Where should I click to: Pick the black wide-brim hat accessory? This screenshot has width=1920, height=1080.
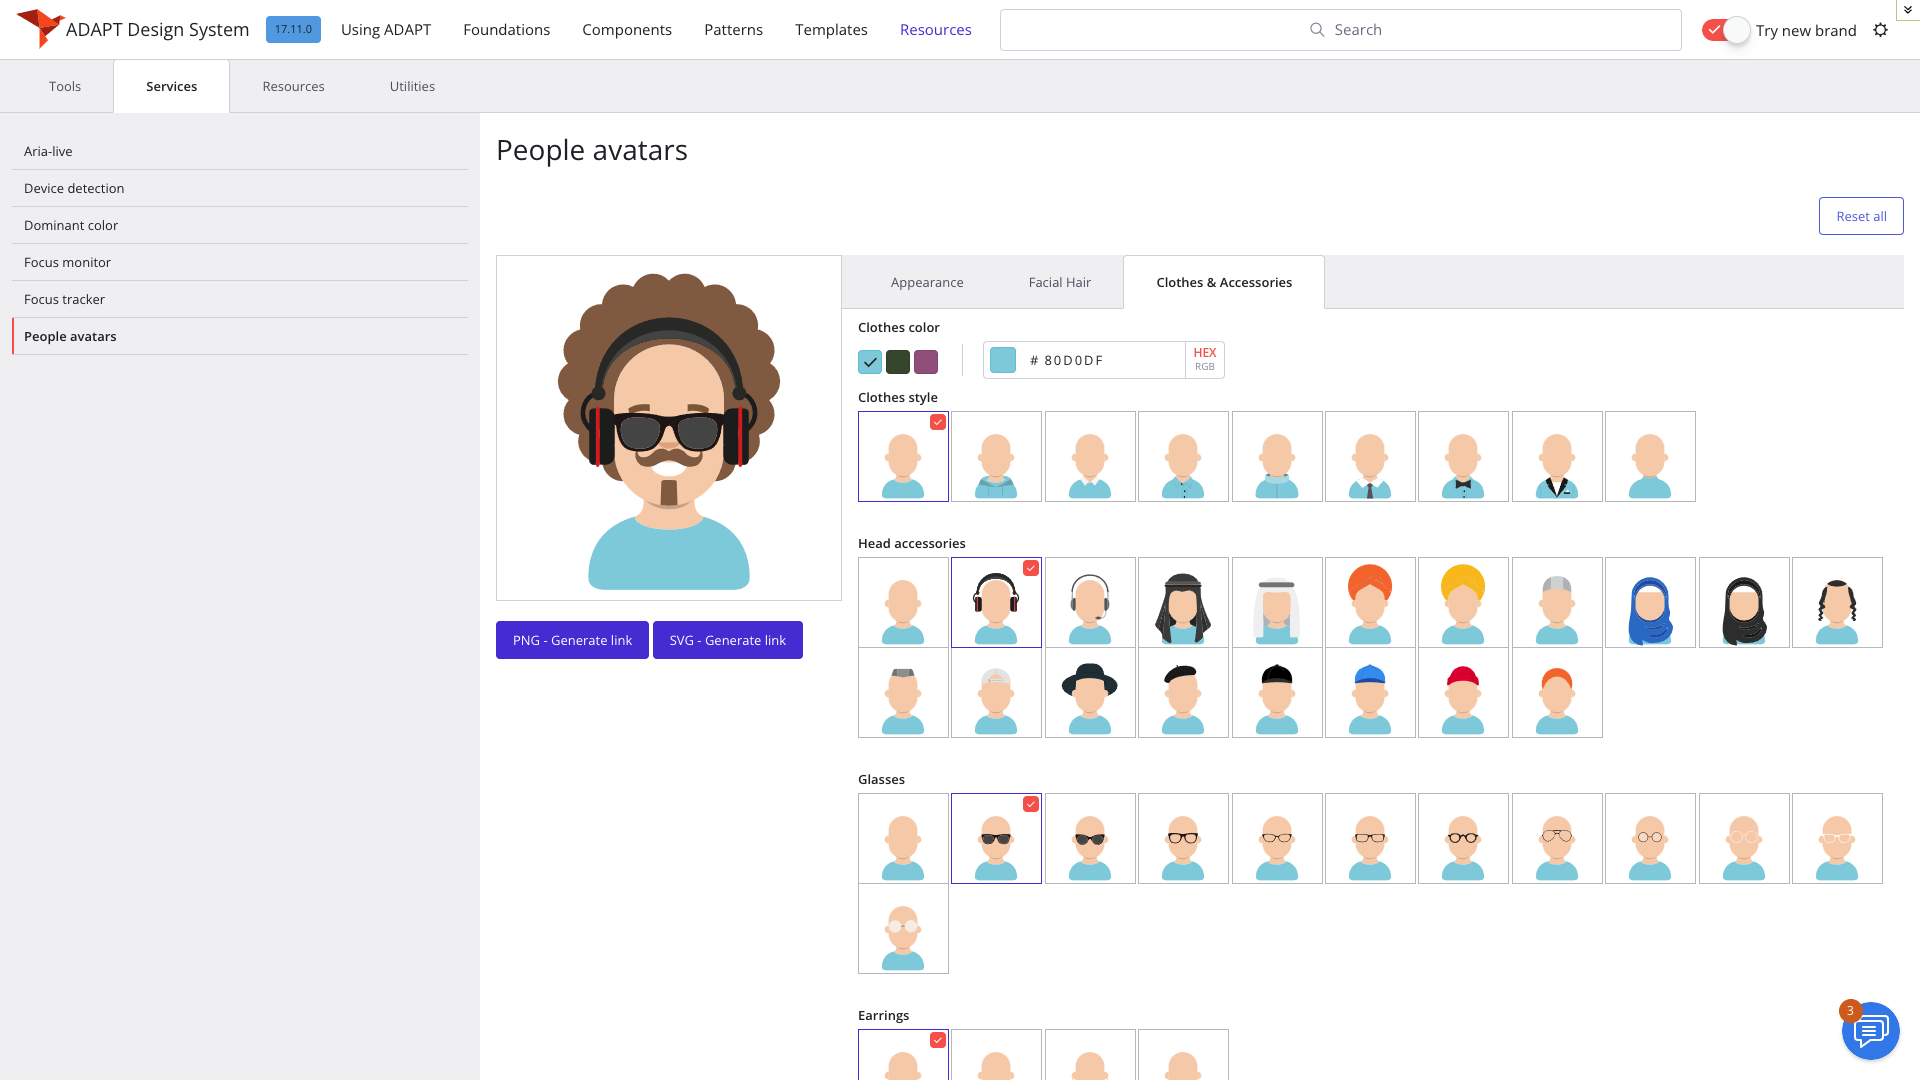click(1090, 693)
